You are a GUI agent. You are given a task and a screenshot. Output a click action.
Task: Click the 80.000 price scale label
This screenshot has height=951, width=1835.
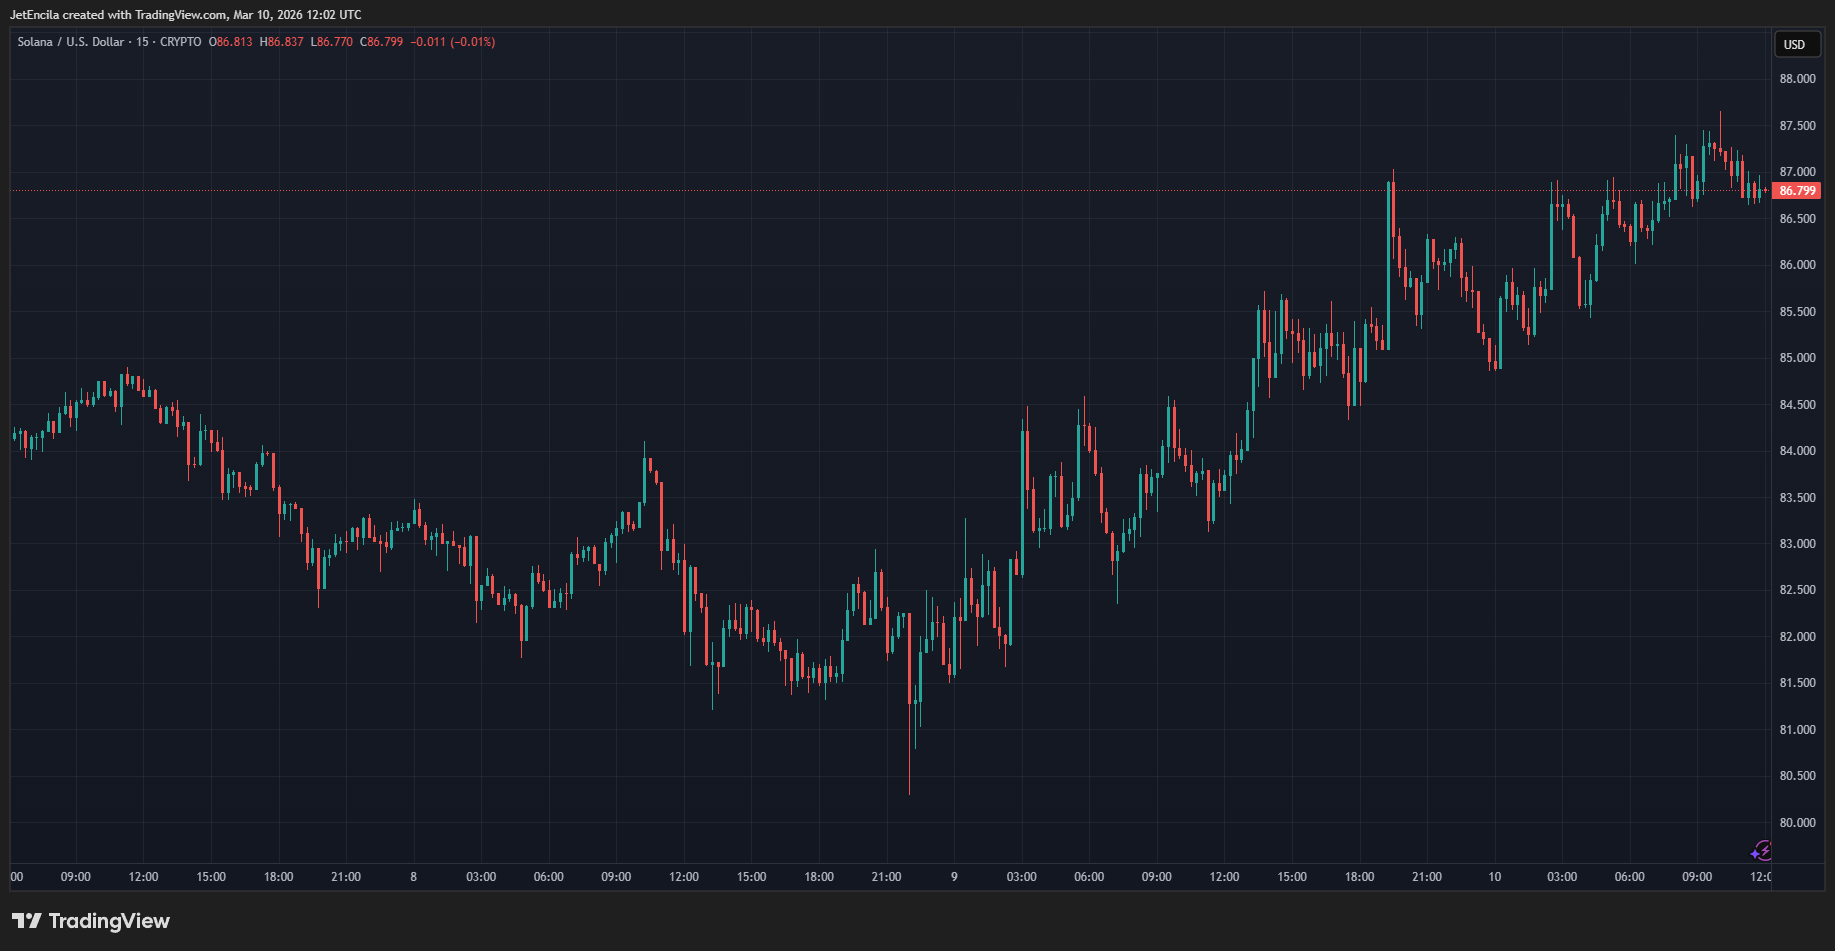(1797, 823)
